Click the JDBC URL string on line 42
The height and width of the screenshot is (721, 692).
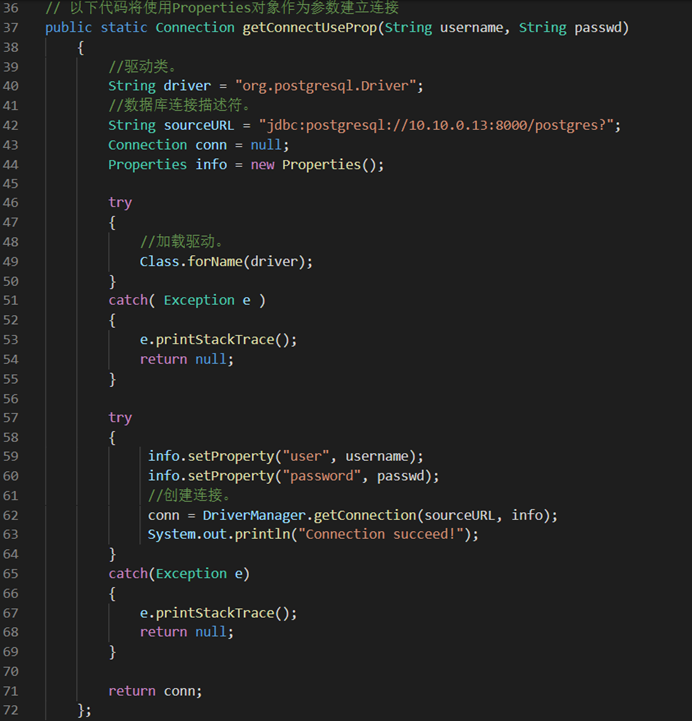[x=436, y=125]
